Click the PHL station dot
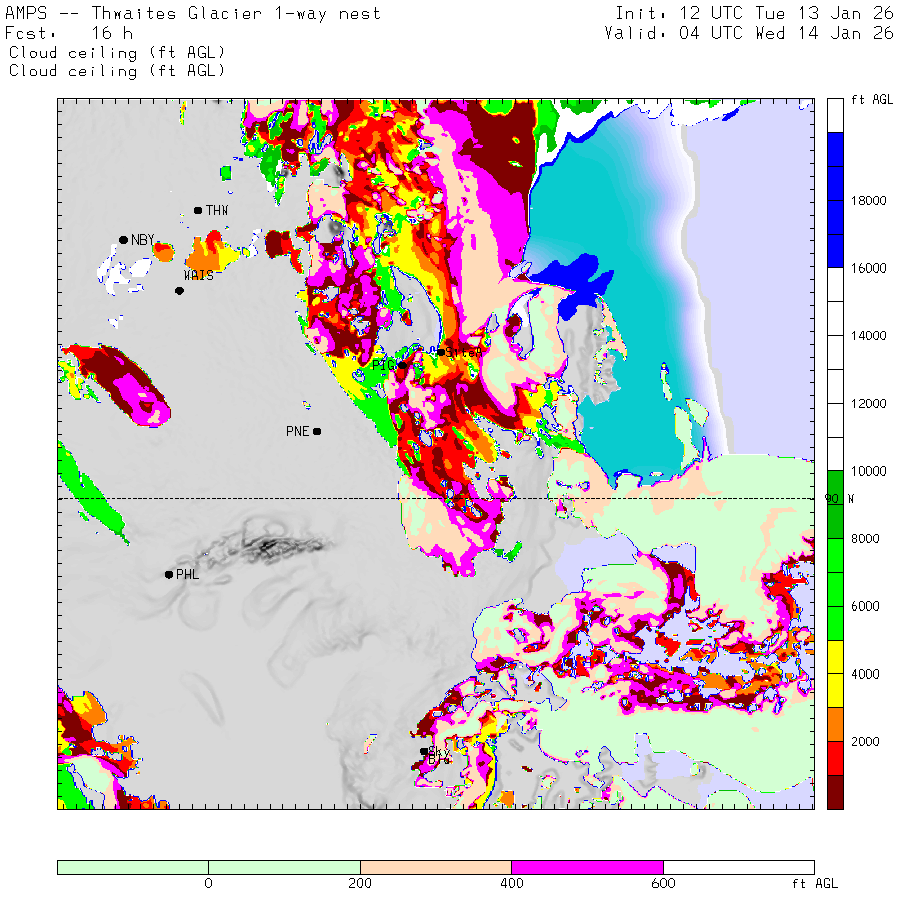Viewport: 900px width, 900px height. [169, 574]
